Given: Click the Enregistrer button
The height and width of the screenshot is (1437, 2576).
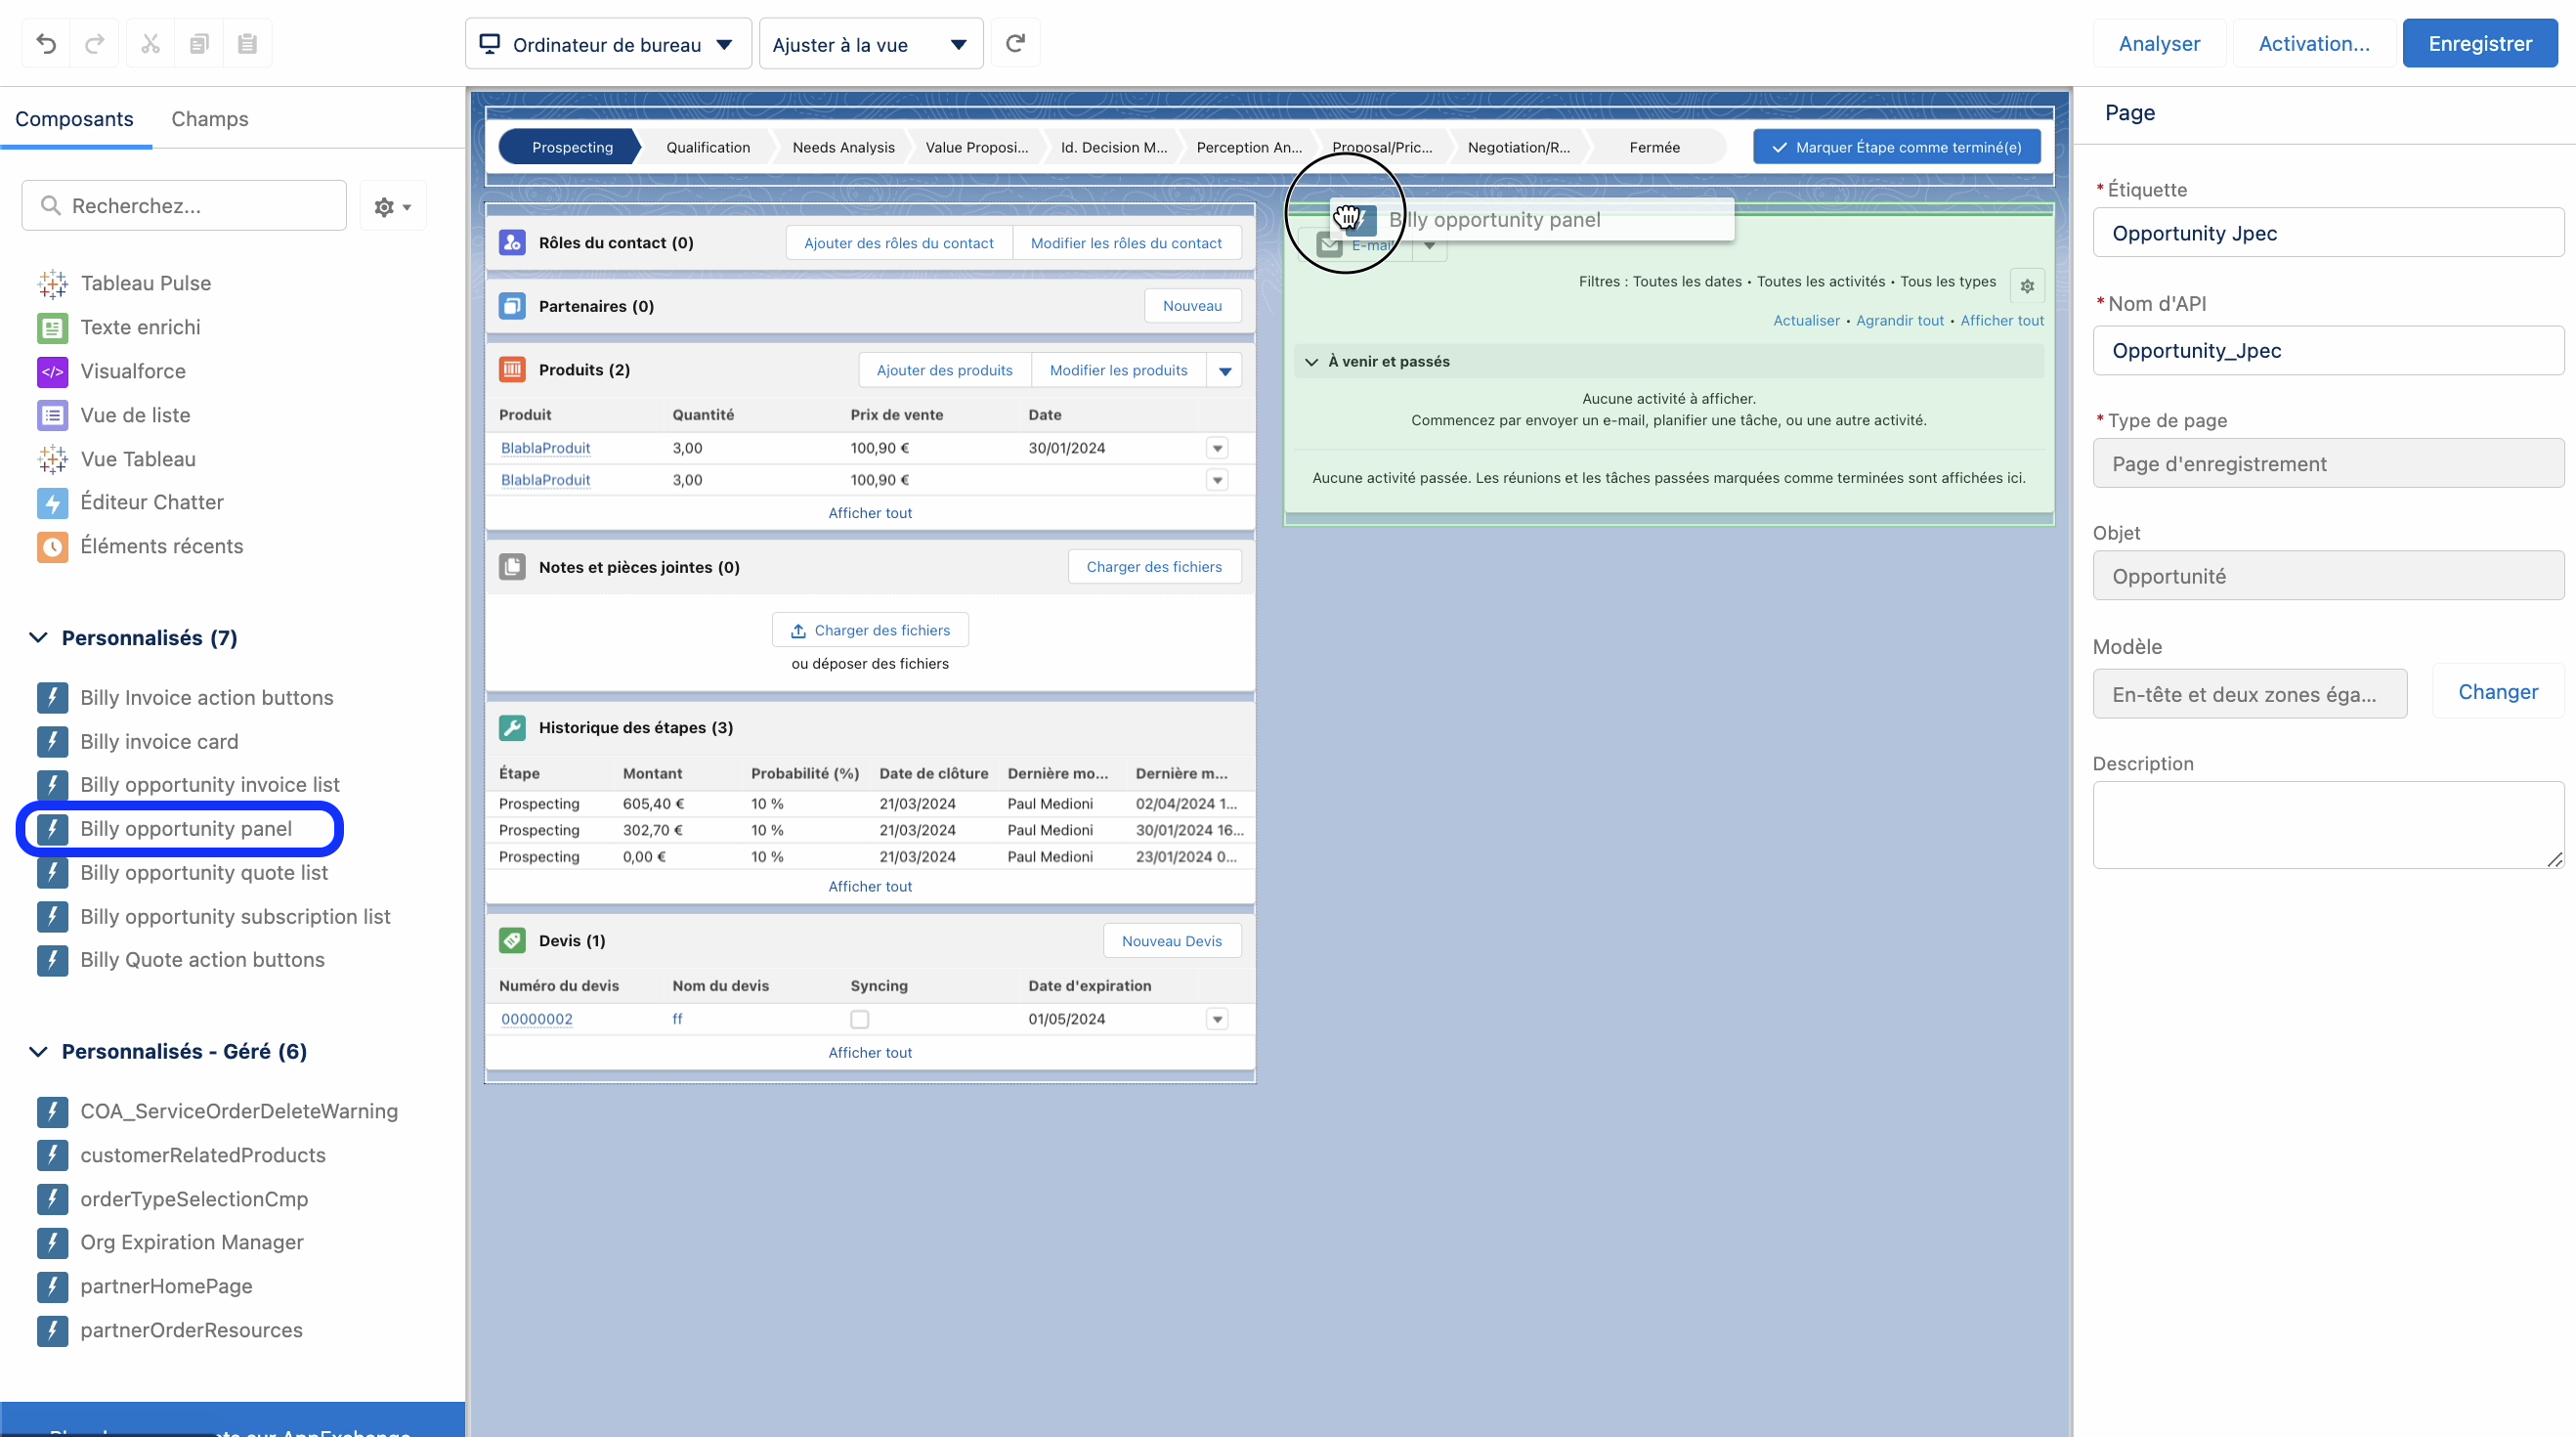Looking at the screenshot, I should tap(2480, 43).
